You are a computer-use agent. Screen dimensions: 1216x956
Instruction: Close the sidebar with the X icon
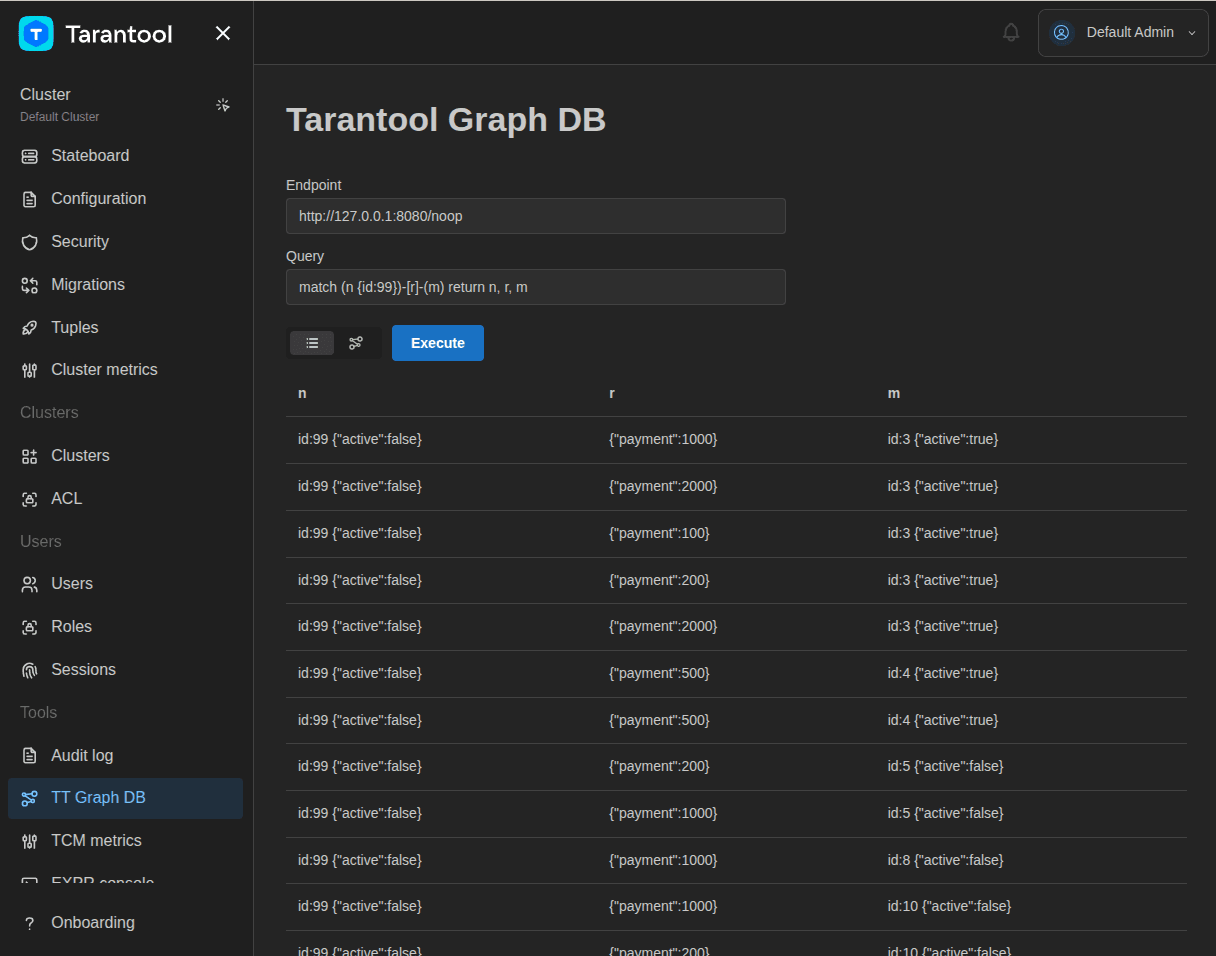coord(223,34)
